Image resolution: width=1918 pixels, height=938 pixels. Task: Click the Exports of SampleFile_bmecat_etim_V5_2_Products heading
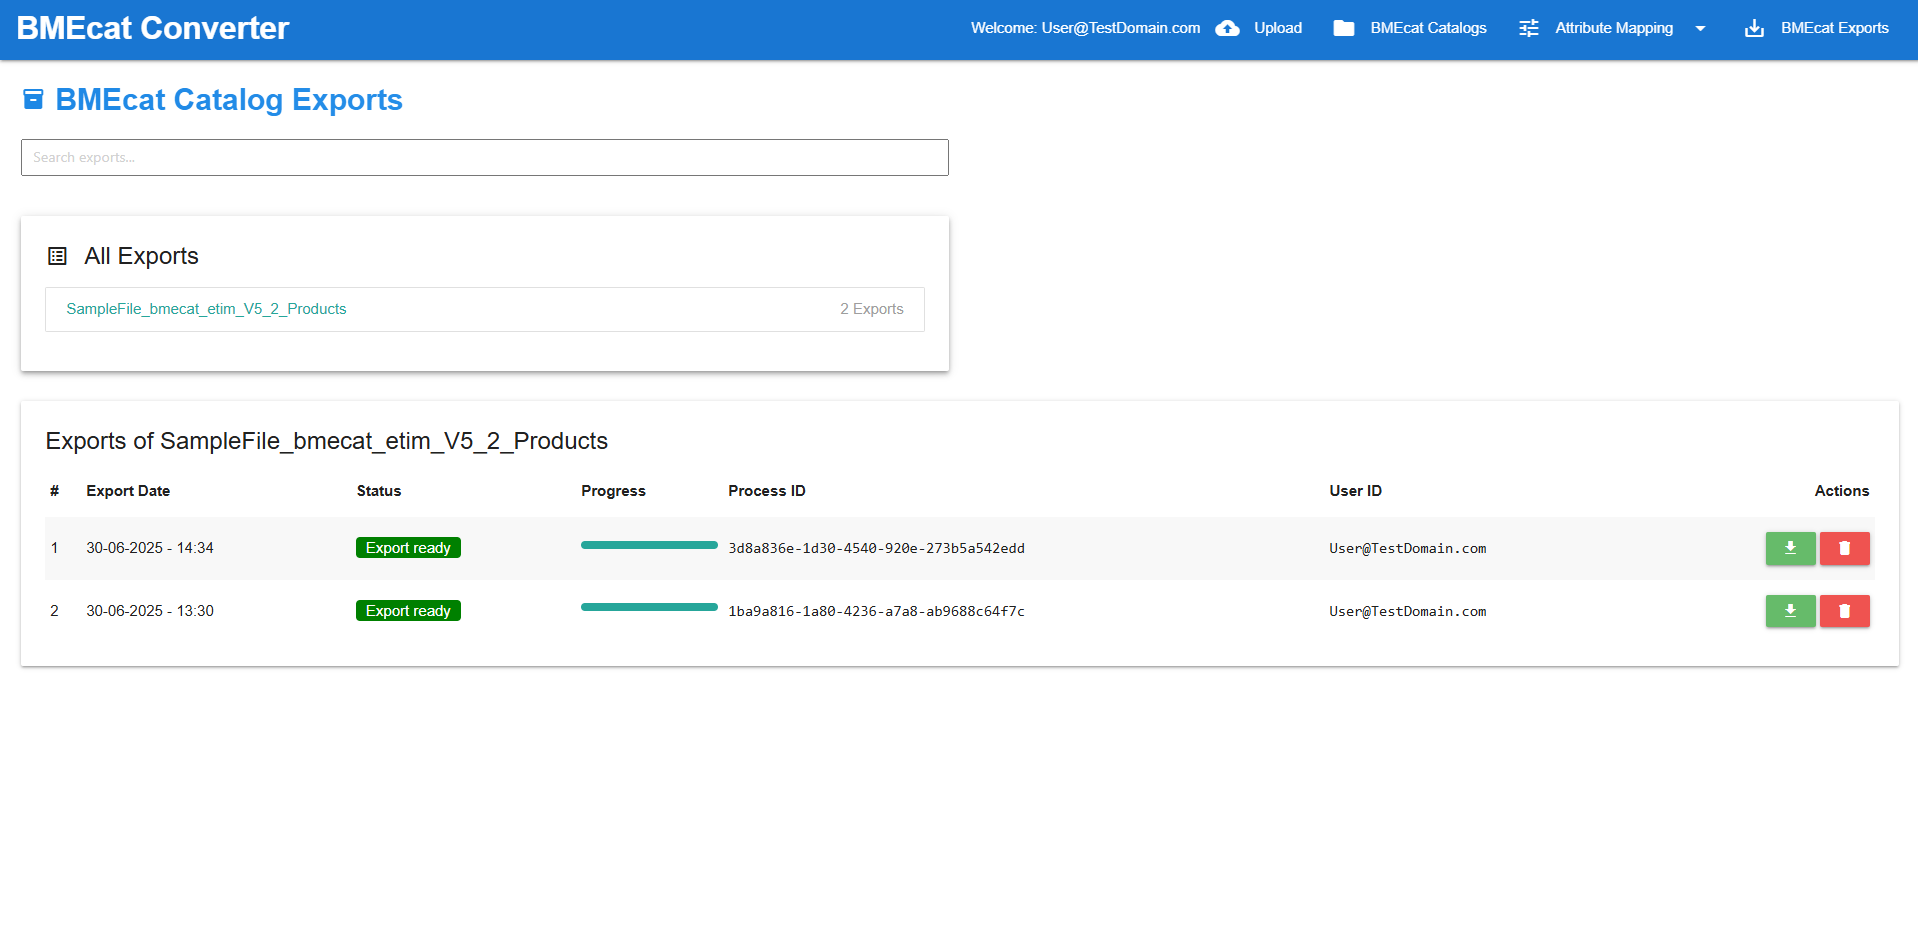(327, 441)
